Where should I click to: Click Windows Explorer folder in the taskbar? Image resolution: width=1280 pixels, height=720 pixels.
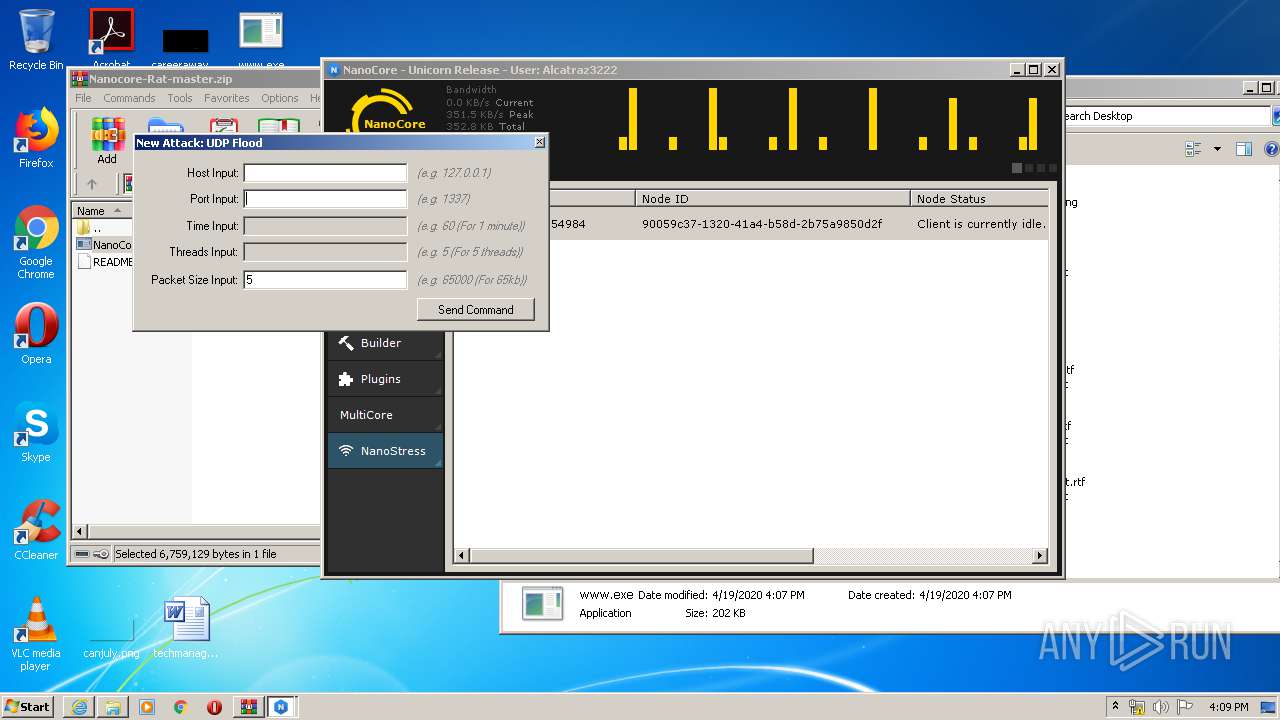pyautogui.click(x=113, y=707)
